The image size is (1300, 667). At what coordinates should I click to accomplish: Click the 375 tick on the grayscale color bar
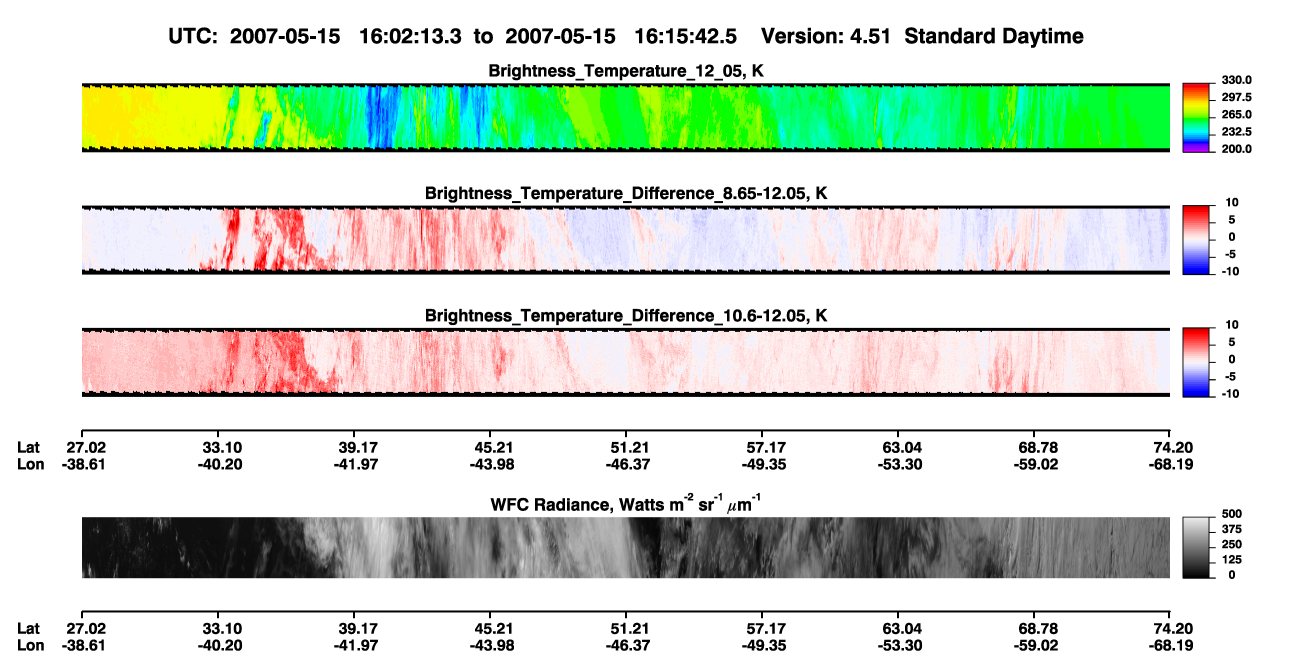click(x=1234, y=529)
